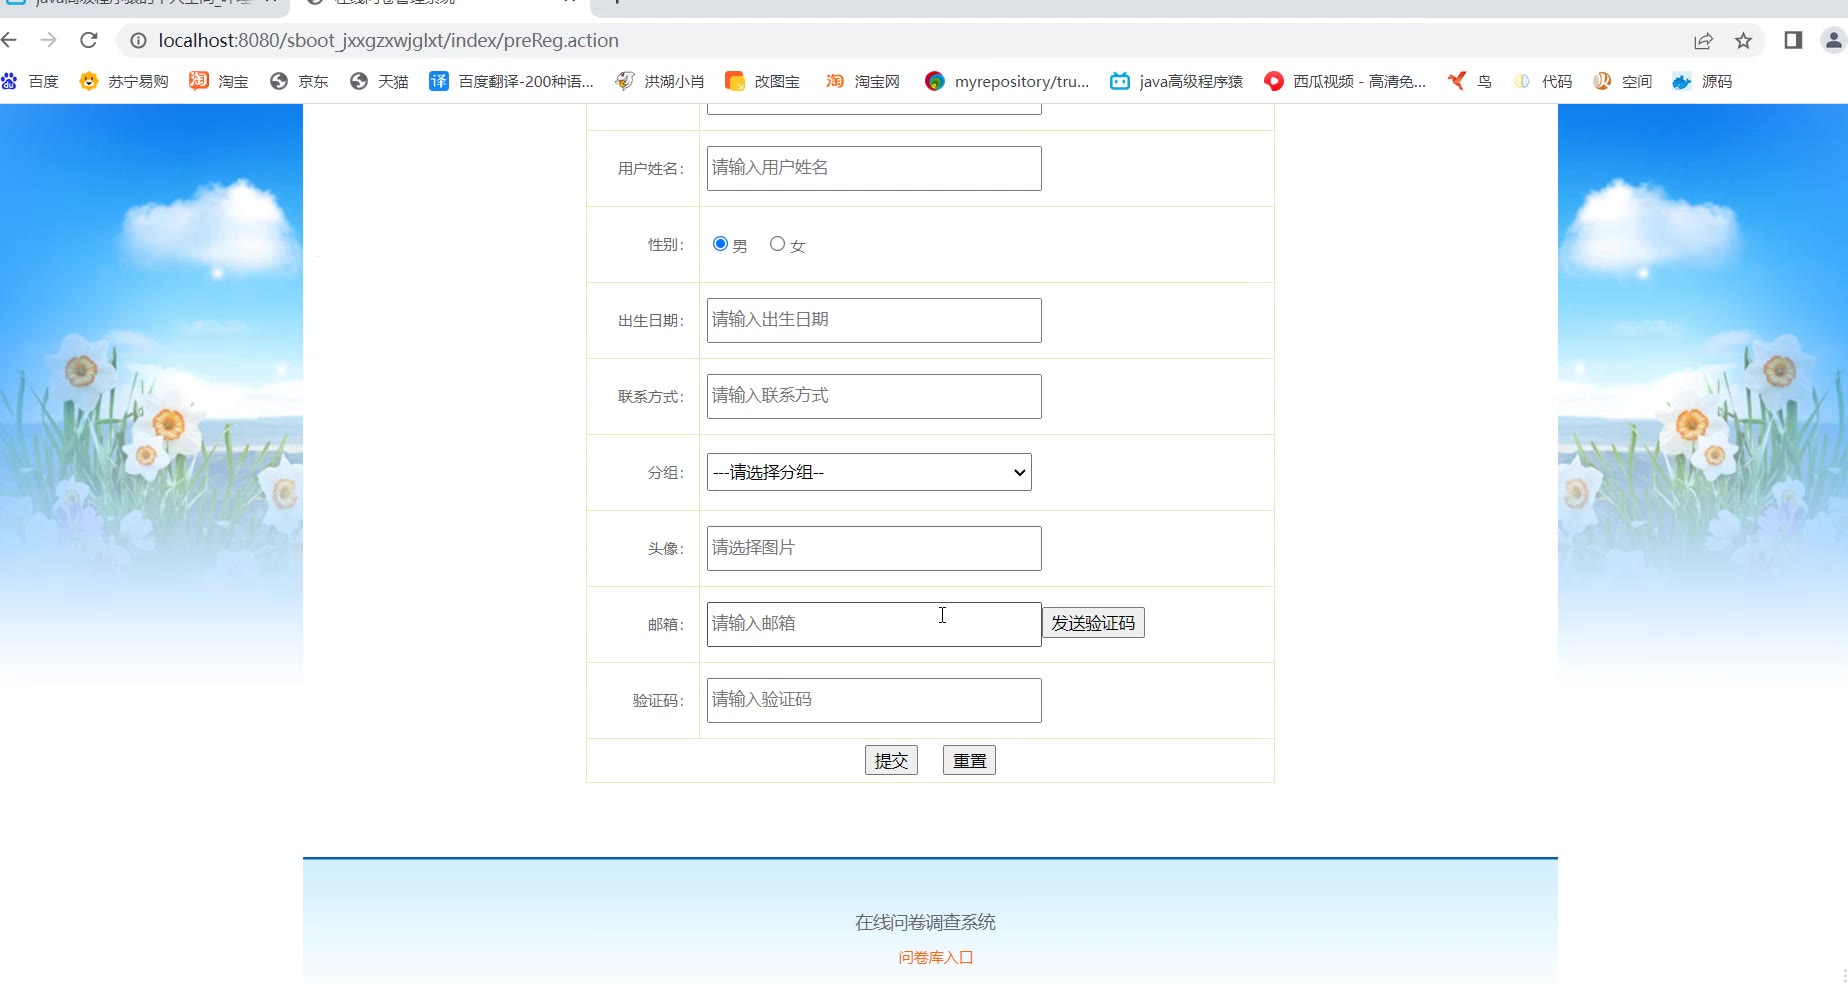Image resolution: width=1848 pixels, height=984 pixels.
Task: Open the browser side panel
Action: 1793,40
